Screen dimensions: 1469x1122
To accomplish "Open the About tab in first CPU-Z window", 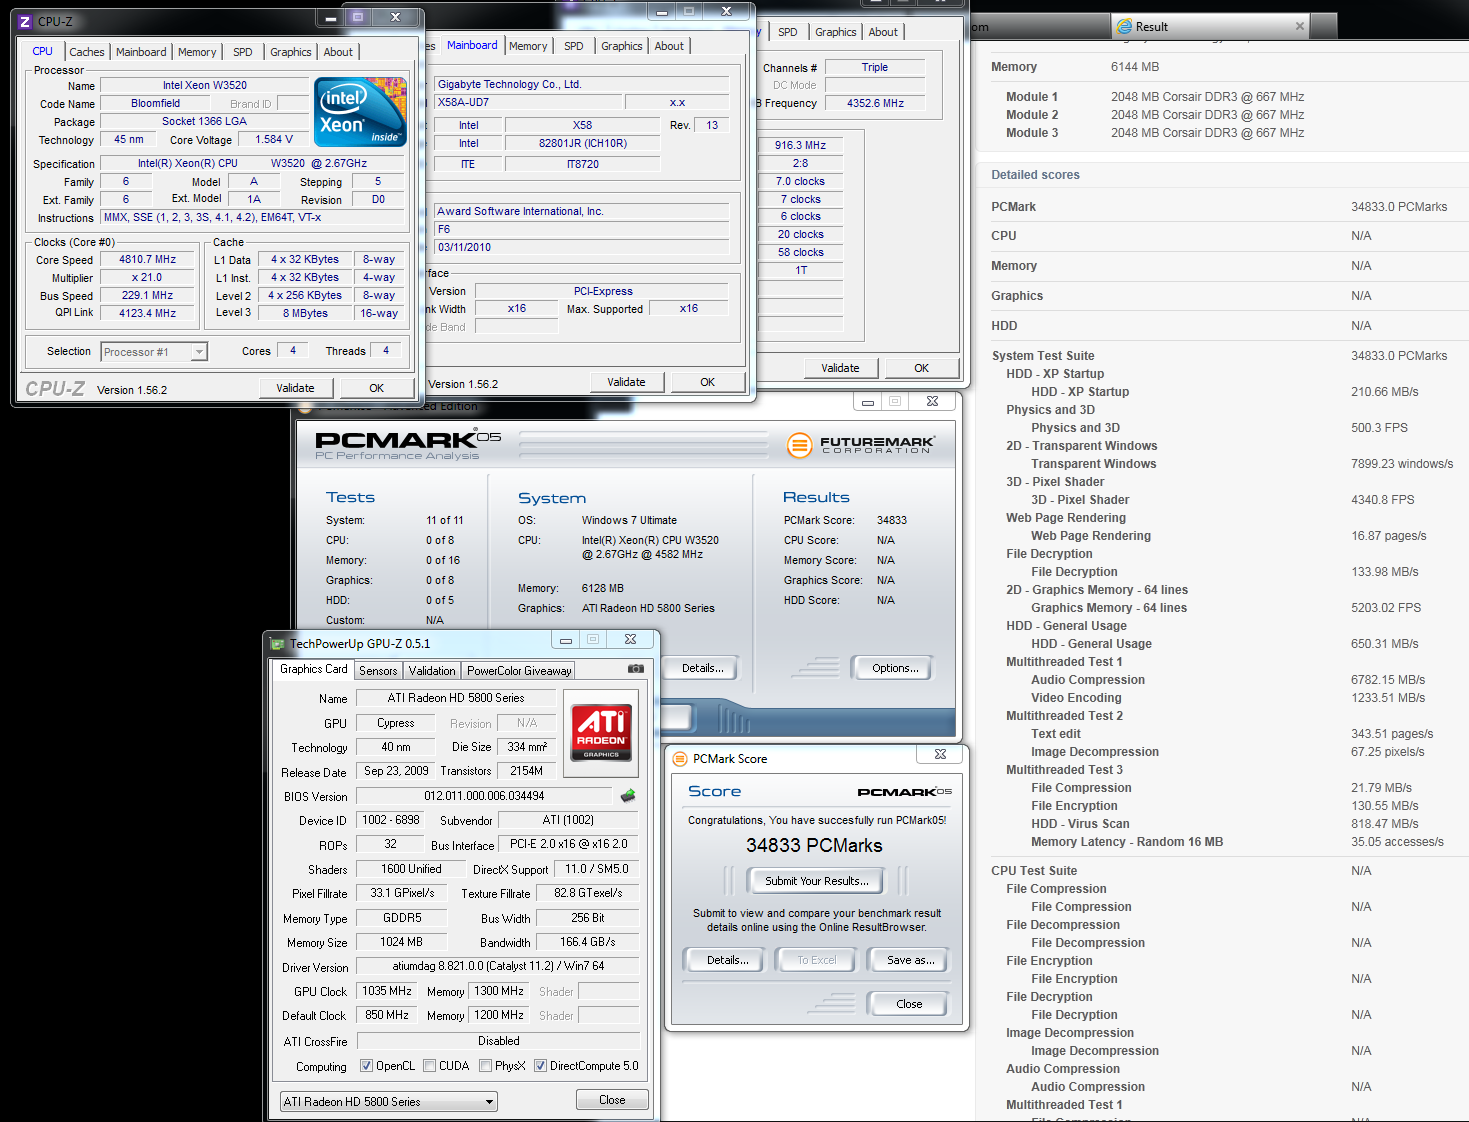I will 338,52.
